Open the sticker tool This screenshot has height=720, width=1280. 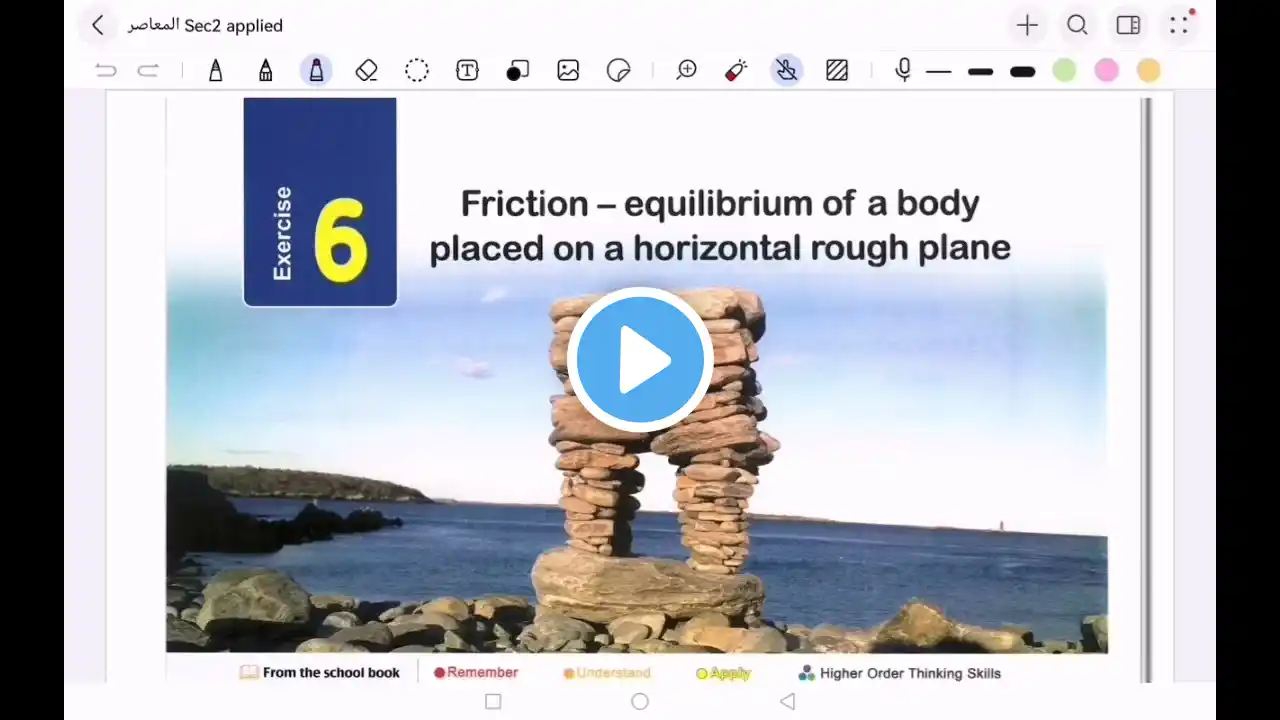coord(619,70)
